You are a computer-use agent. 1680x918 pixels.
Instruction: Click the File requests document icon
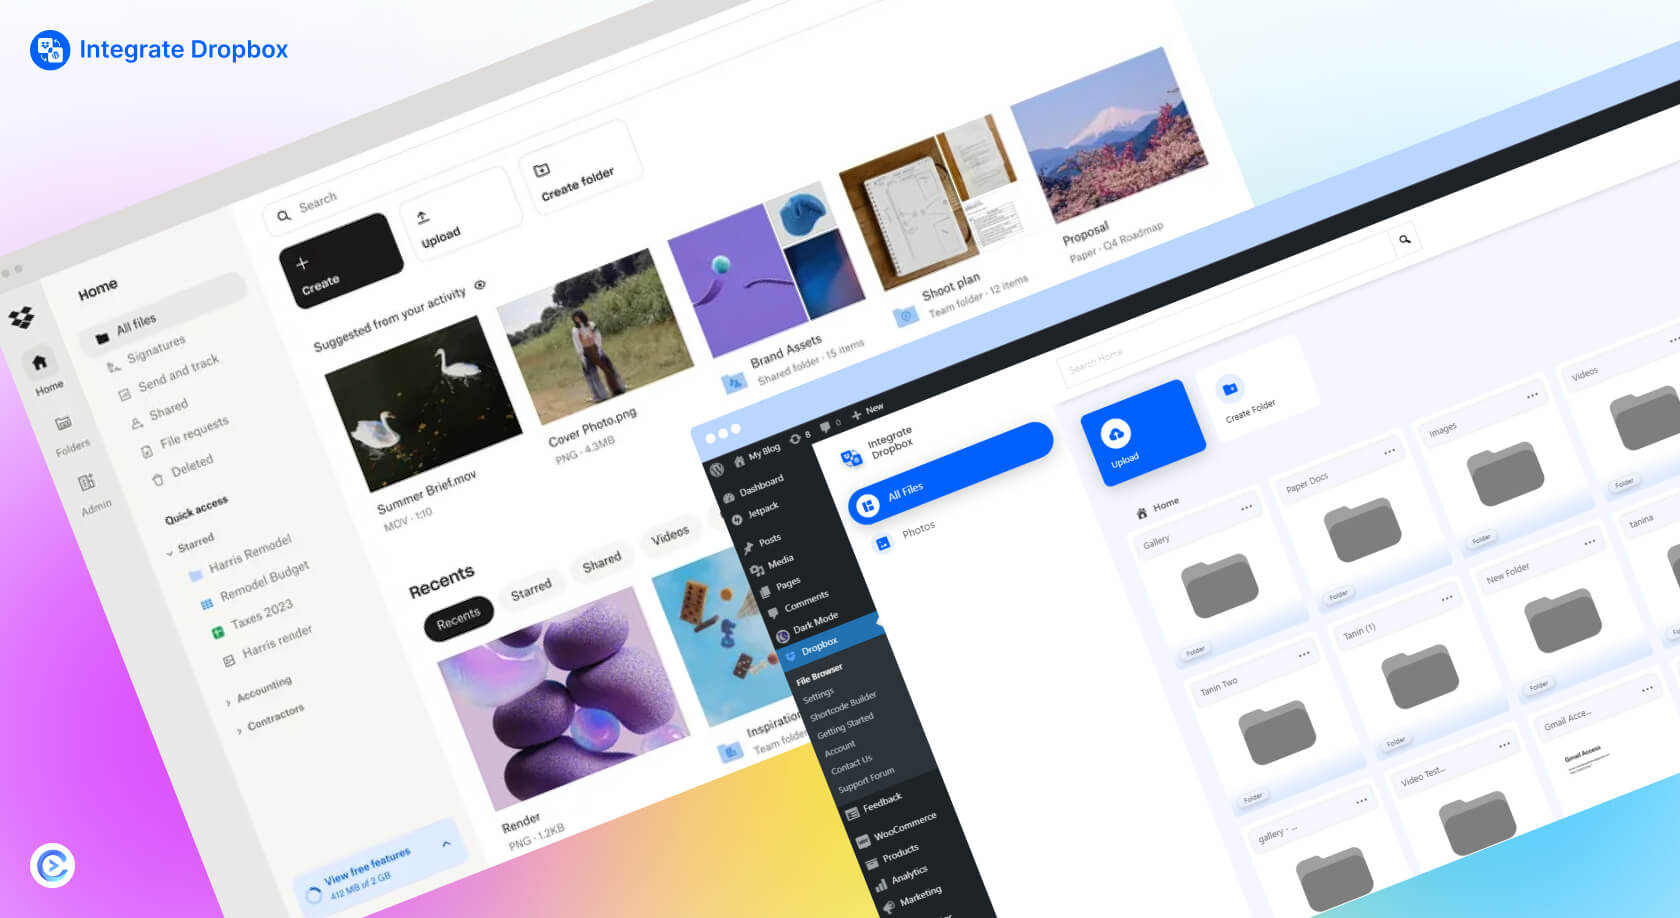146,451
